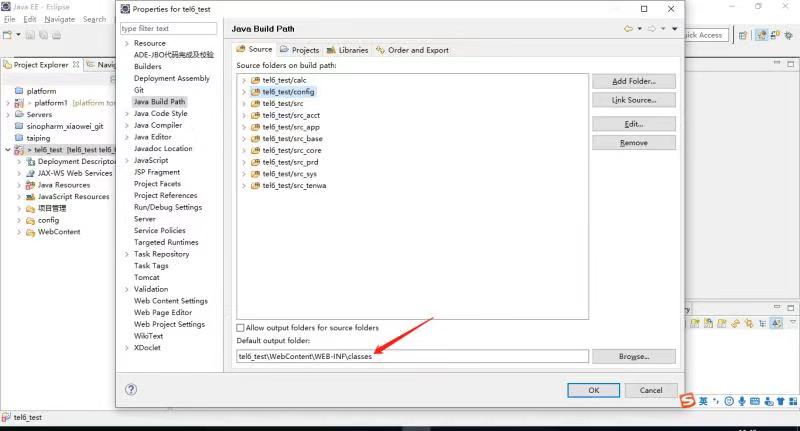Click the Default output folder field

coord(412,356)
